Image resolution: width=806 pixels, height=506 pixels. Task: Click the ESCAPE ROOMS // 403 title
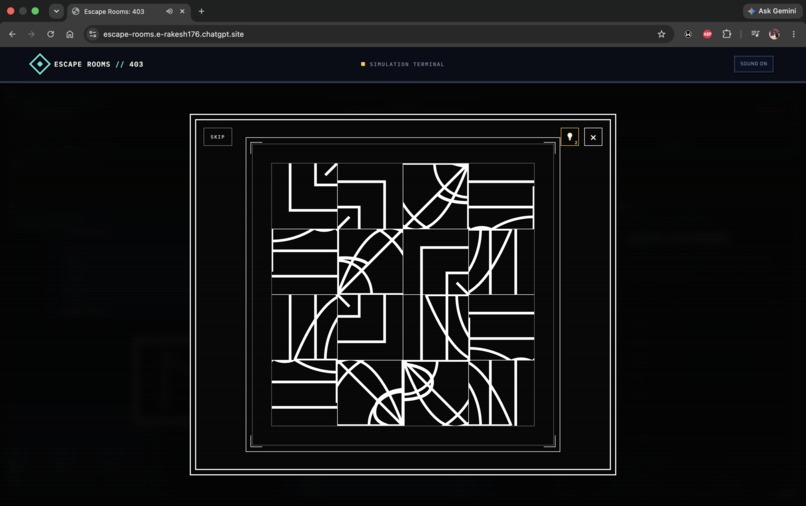(99, 64)
